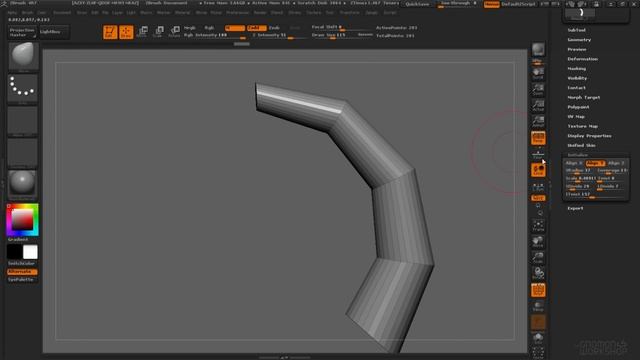Click the Xpose icon at bottom of right shelf
This screenshot has height=360, width=640.
tap(538, 352)
